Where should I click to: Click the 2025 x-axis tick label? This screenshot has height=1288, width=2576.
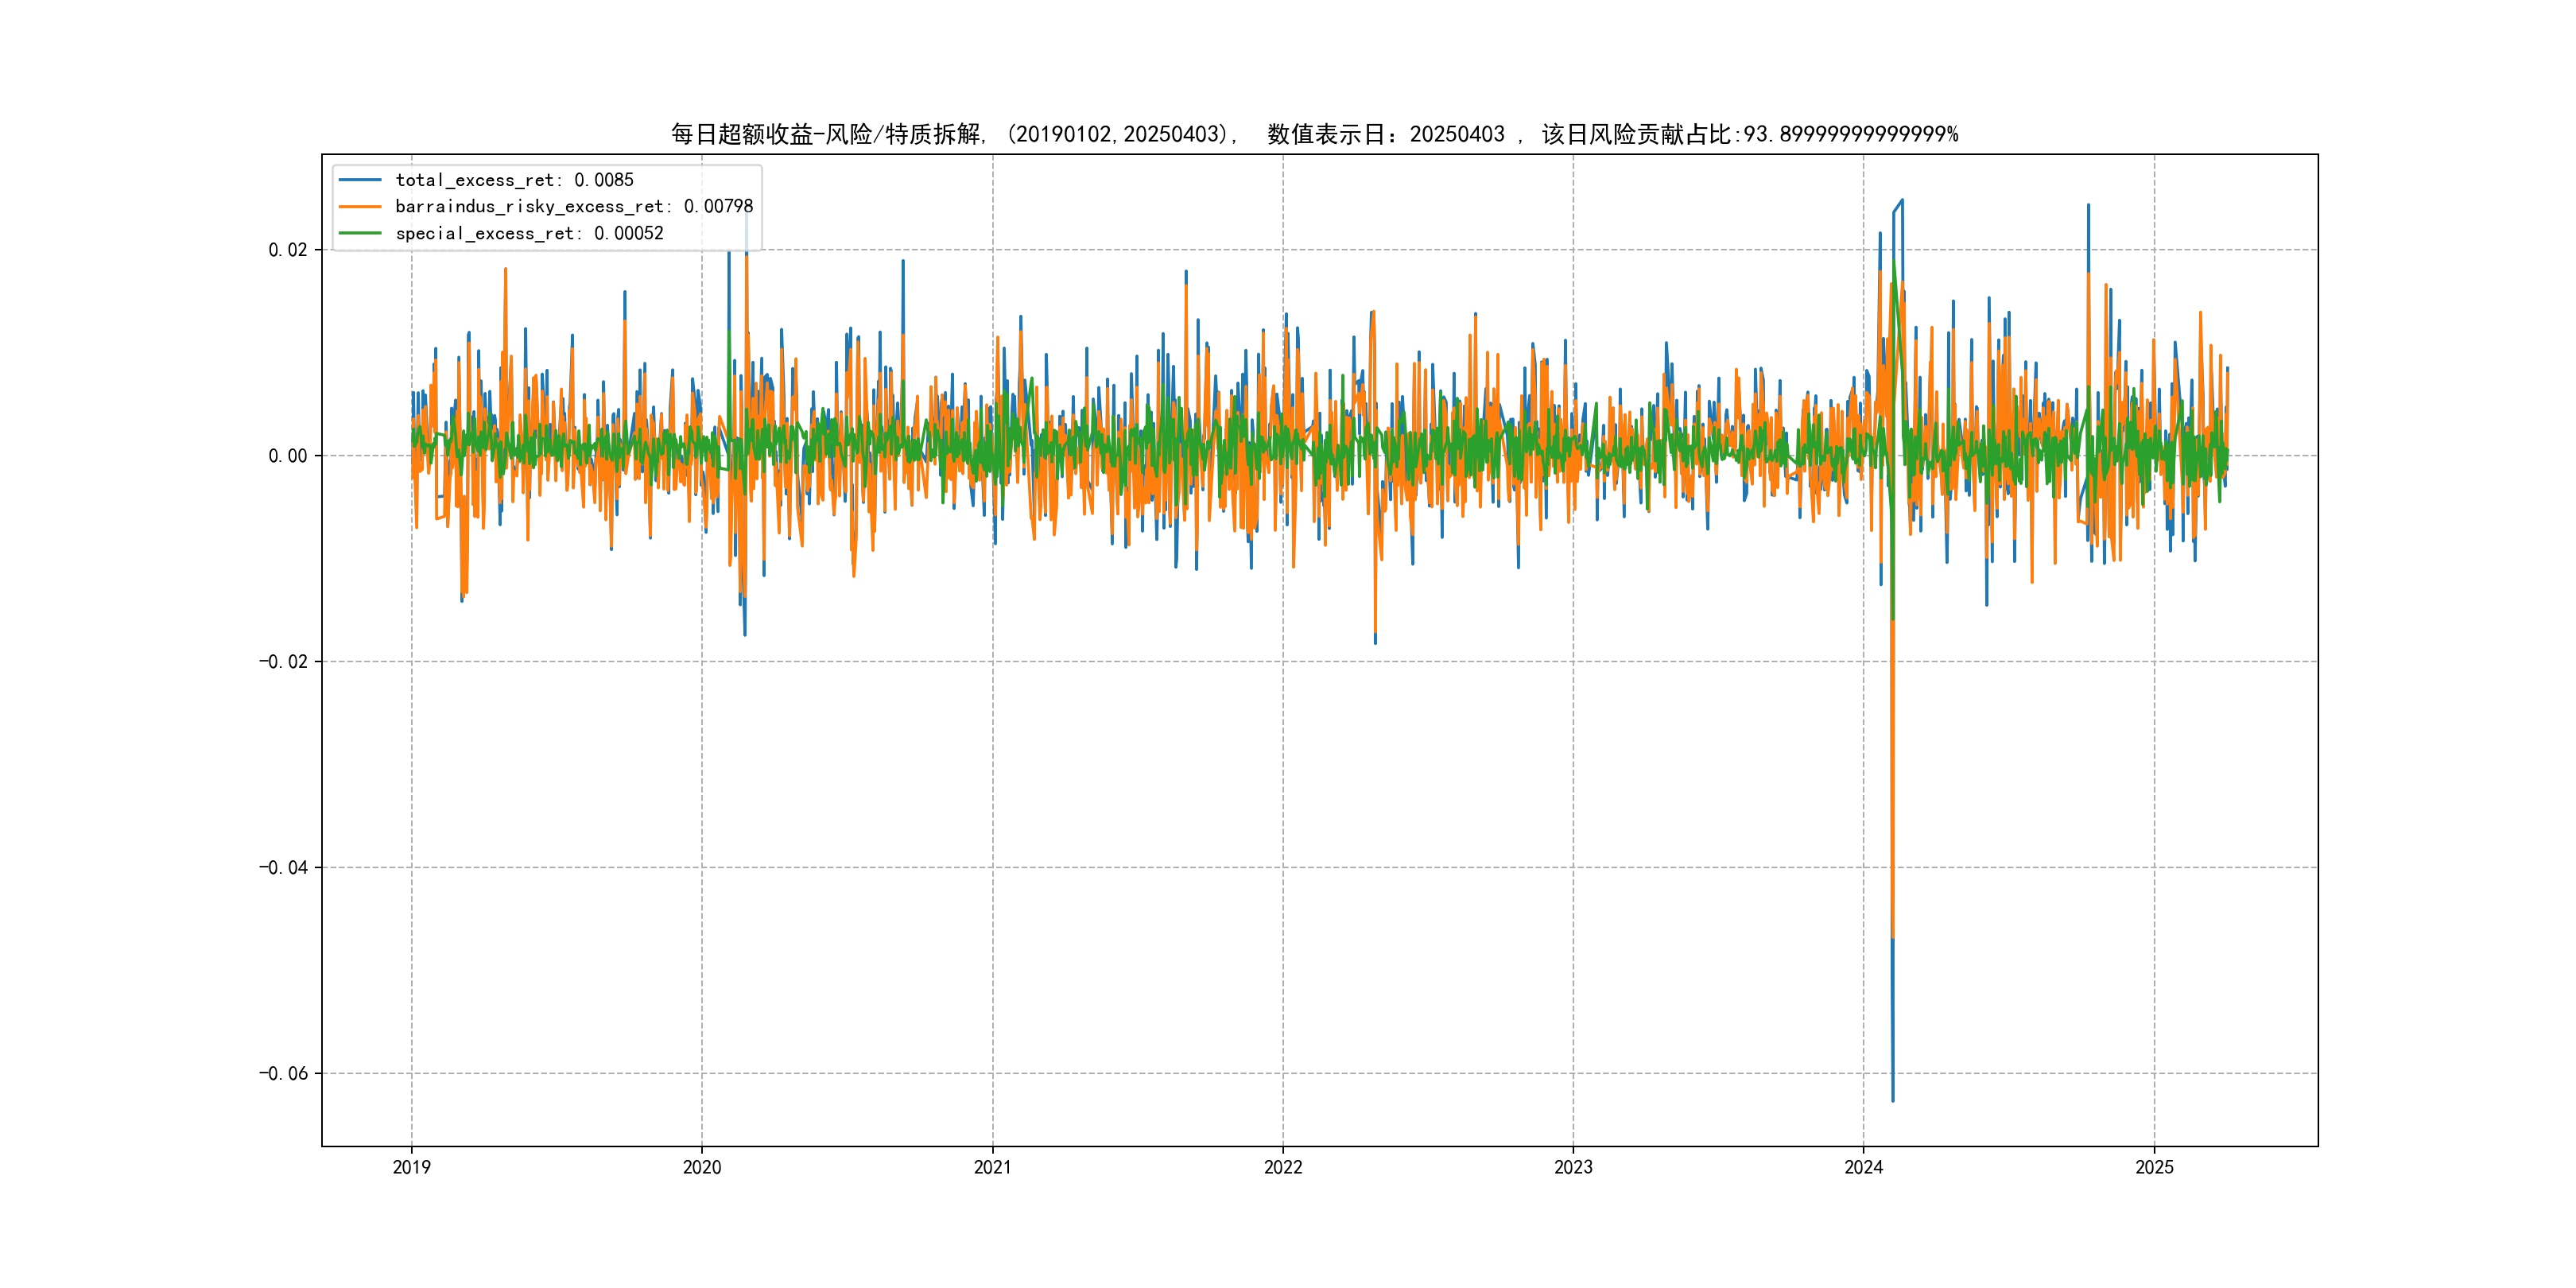pyautogui.click(x=2154, y=1167)
